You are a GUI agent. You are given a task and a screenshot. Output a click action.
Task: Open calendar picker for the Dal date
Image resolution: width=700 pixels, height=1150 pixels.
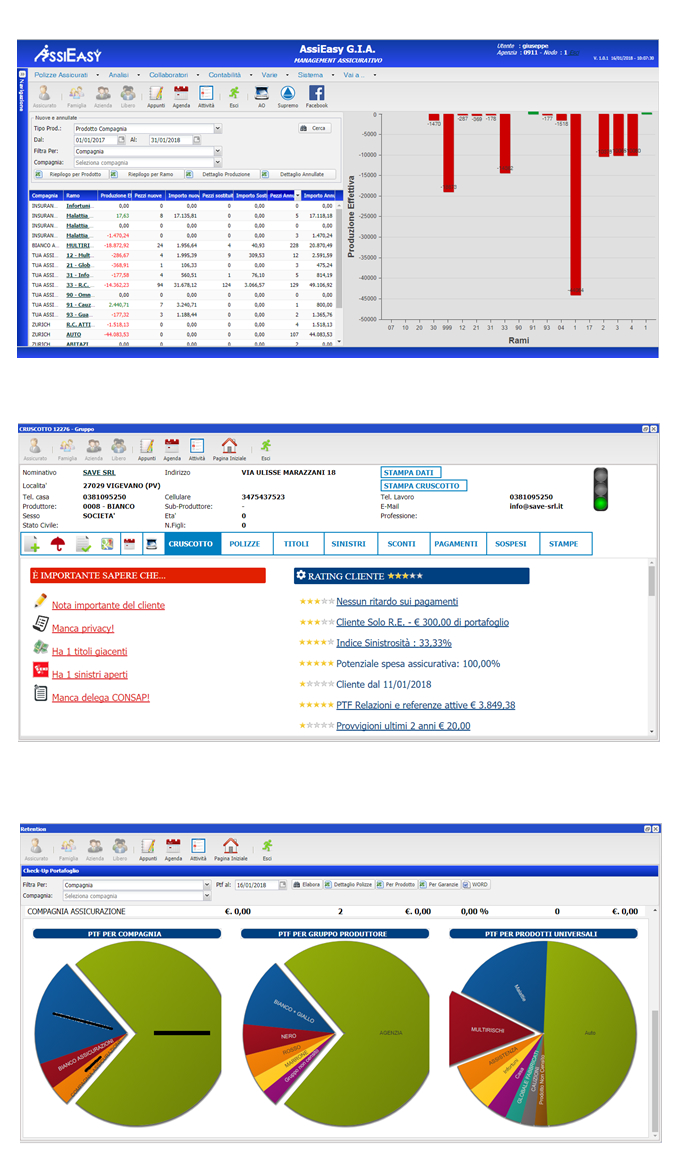click(x=122, y=139)
